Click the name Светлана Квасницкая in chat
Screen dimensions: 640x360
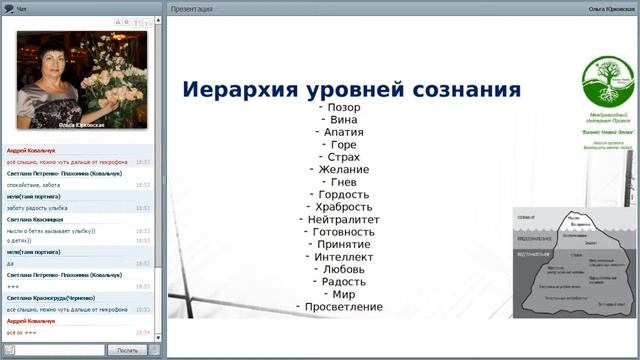(x=35, y=220)
